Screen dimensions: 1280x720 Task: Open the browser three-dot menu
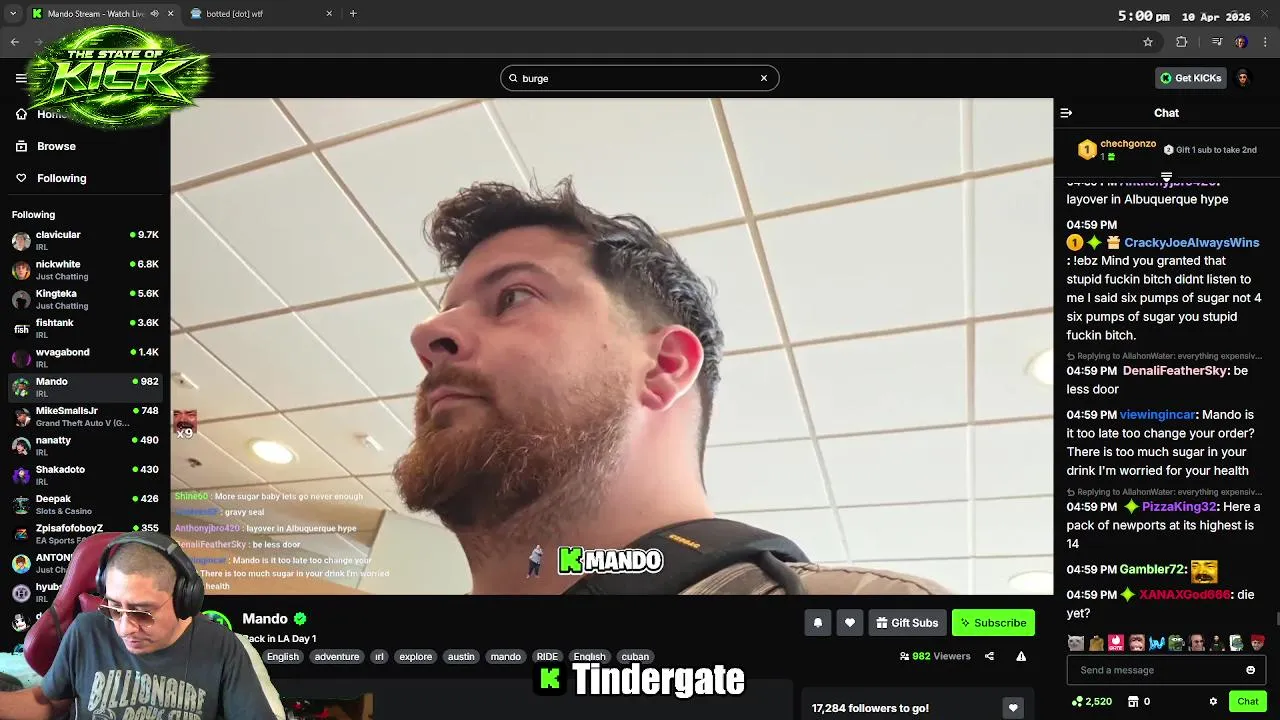coord(1265,42)
